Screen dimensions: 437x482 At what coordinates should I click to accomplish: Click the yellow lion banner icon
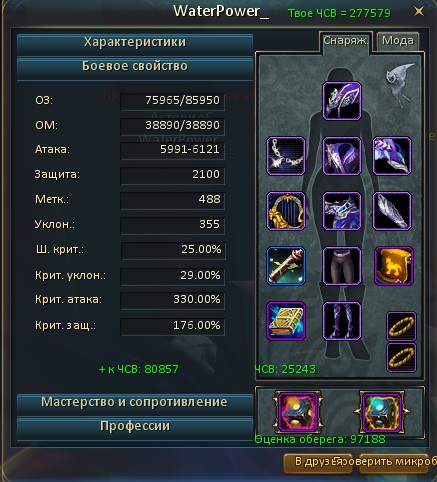coord(394,266)
